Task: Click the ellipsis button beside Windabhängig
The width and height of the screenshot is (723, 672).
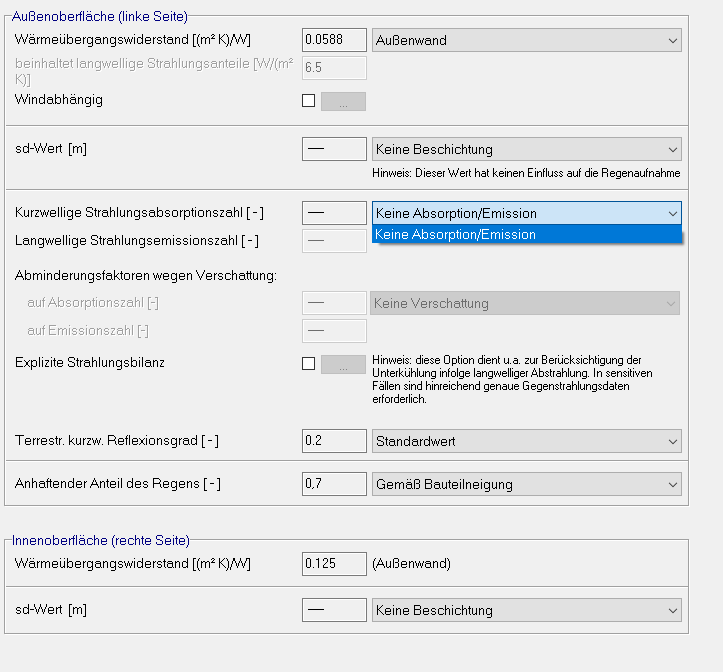Action: point(343,101)
